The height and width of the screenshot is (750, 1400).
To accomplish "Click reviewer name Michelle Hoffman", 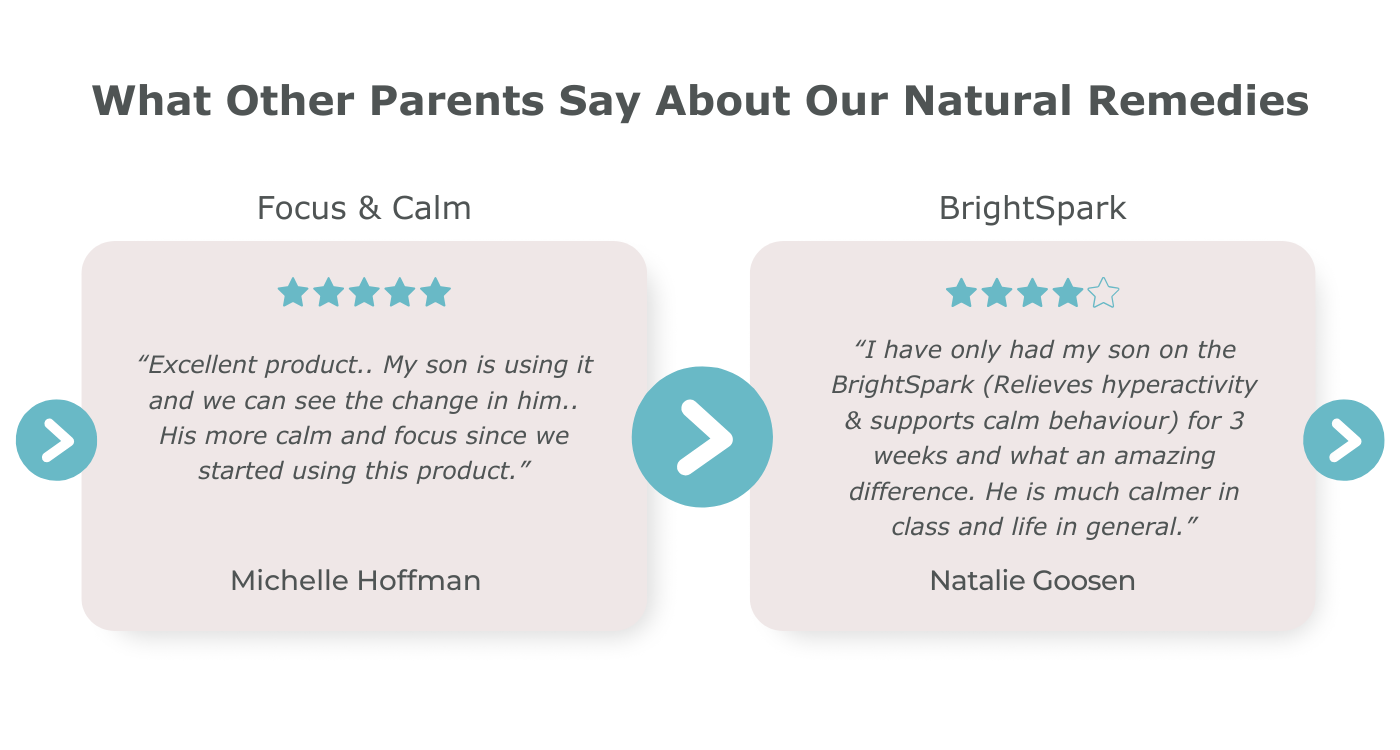I will pyautogui.click(x=356, y=580).
